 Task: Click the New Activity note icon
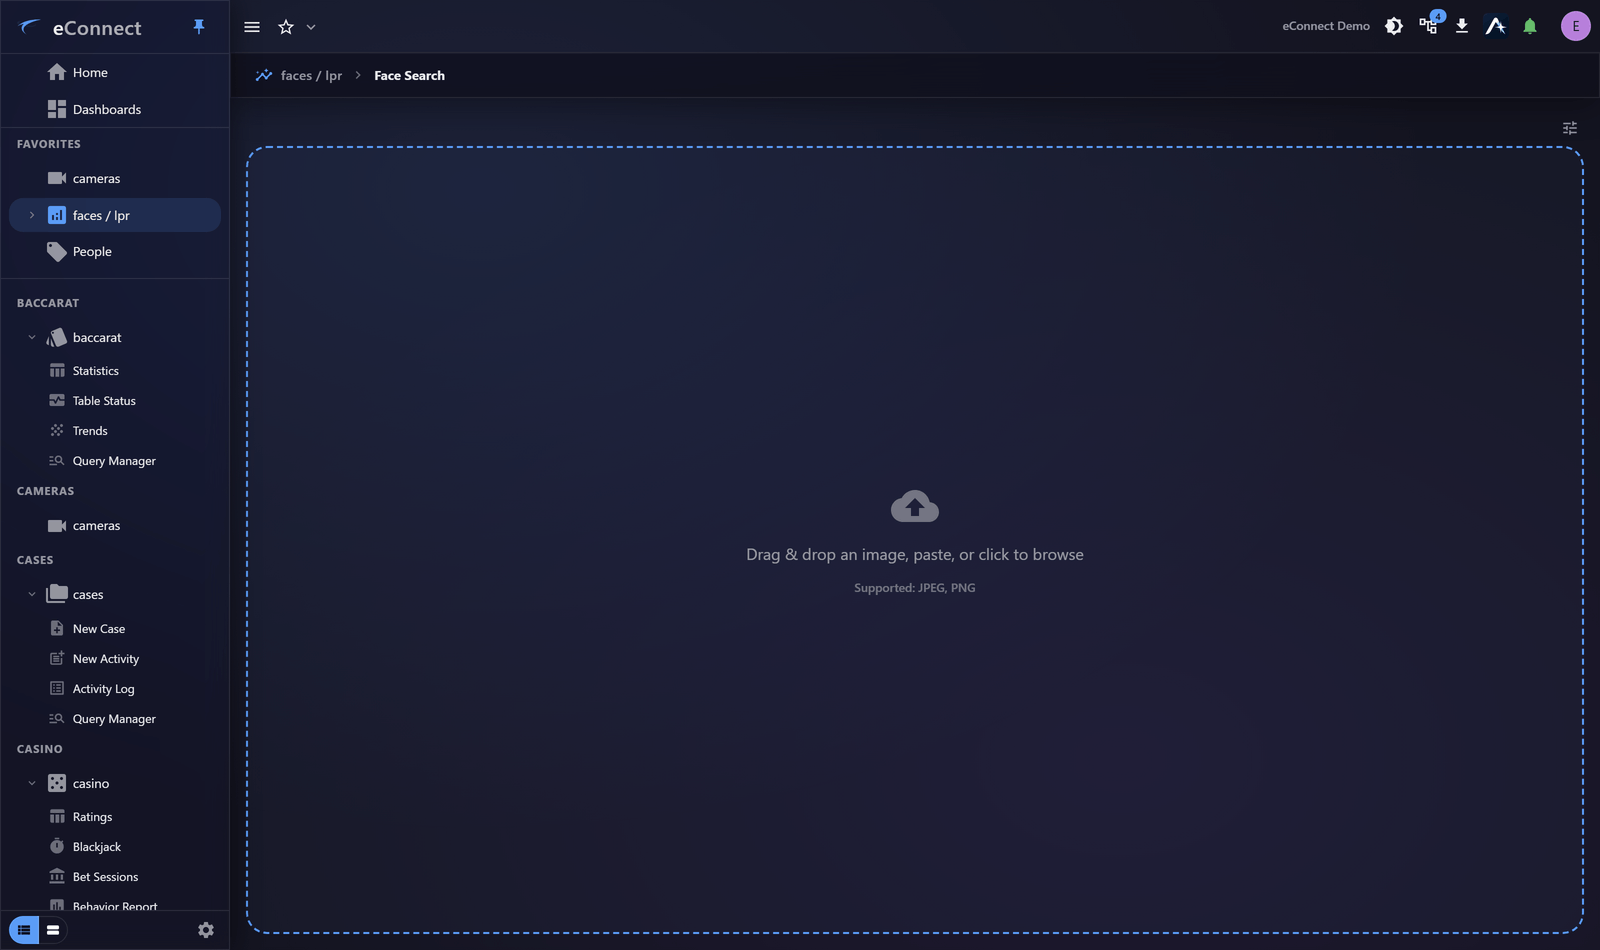coord(57,658)
